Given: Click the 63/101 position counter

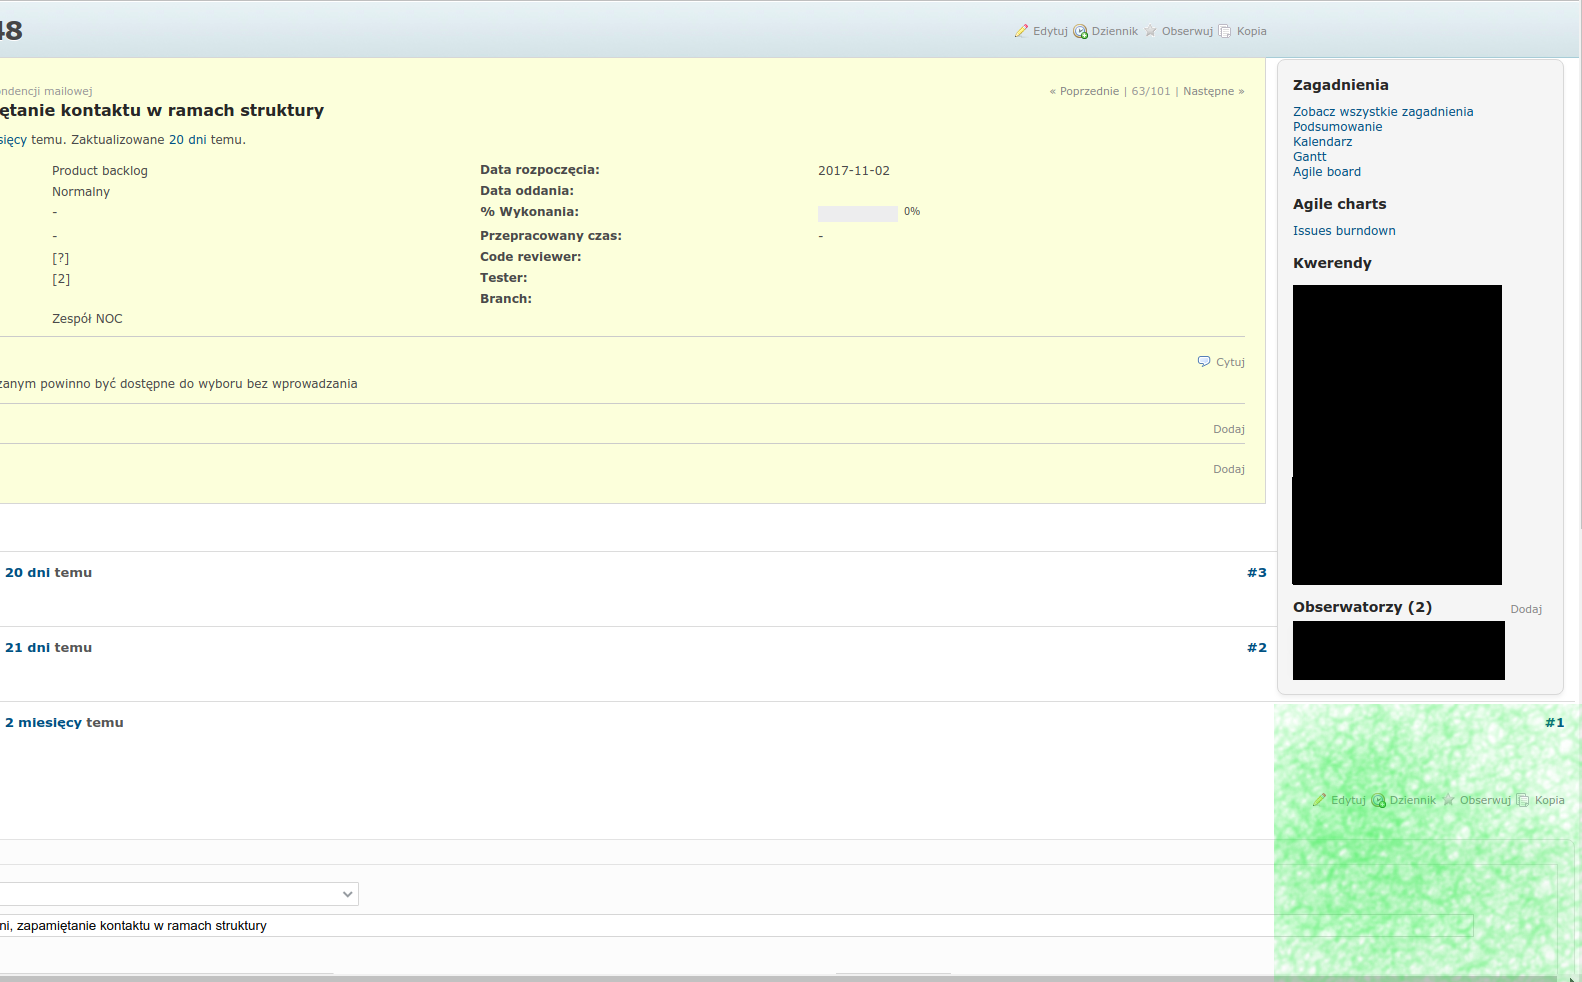Looking at the screenshot, I should coord(1151,91).
